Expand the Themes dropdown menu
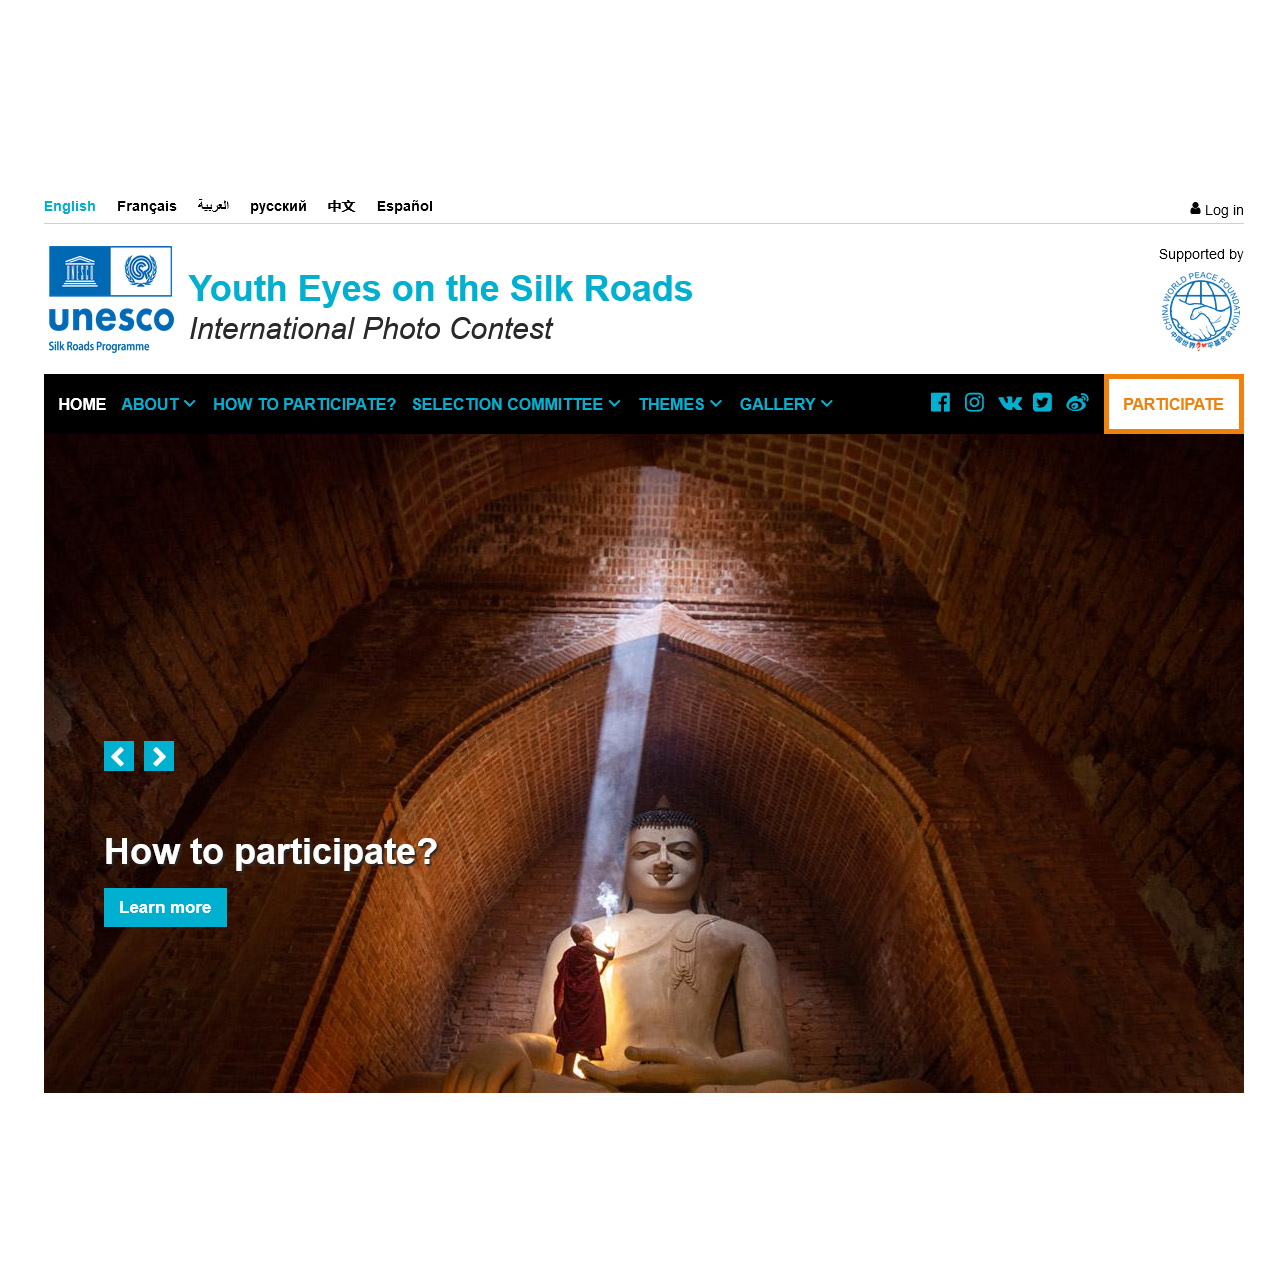Screen dimensions: 1287x1287 pos(680,404)
